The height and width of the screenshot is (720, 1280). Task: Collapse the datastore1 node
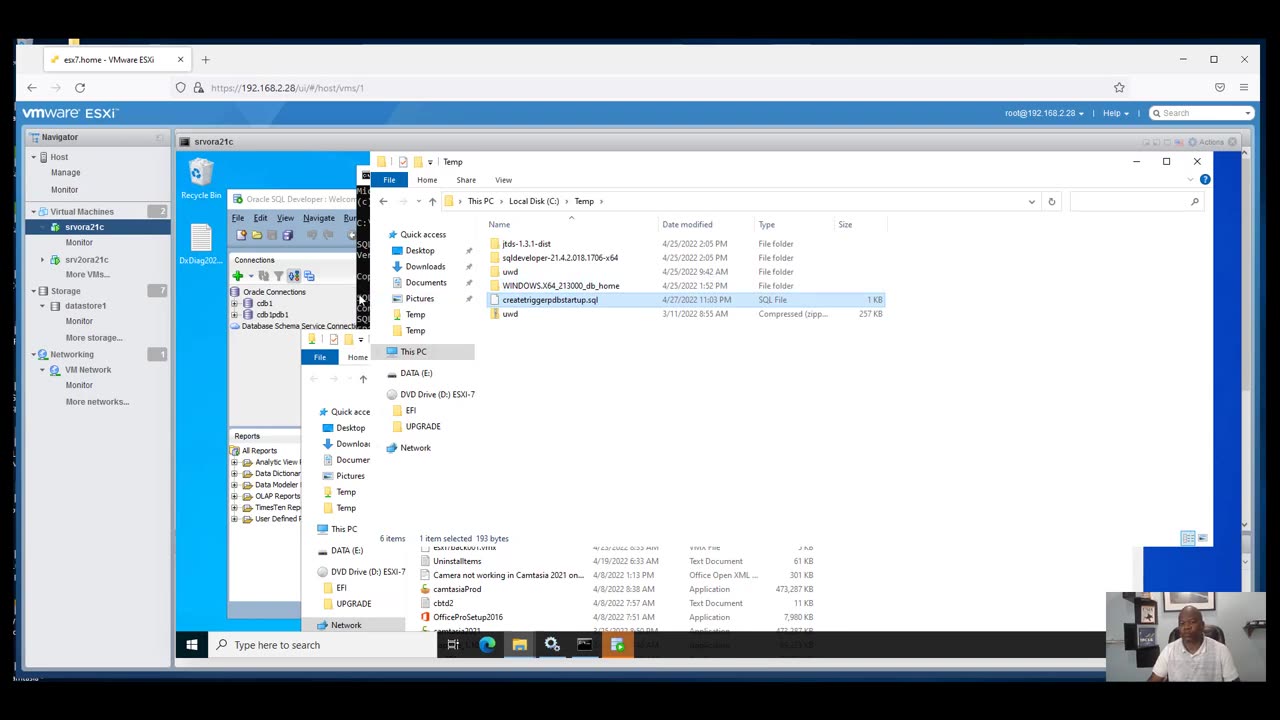click(42, 306)
